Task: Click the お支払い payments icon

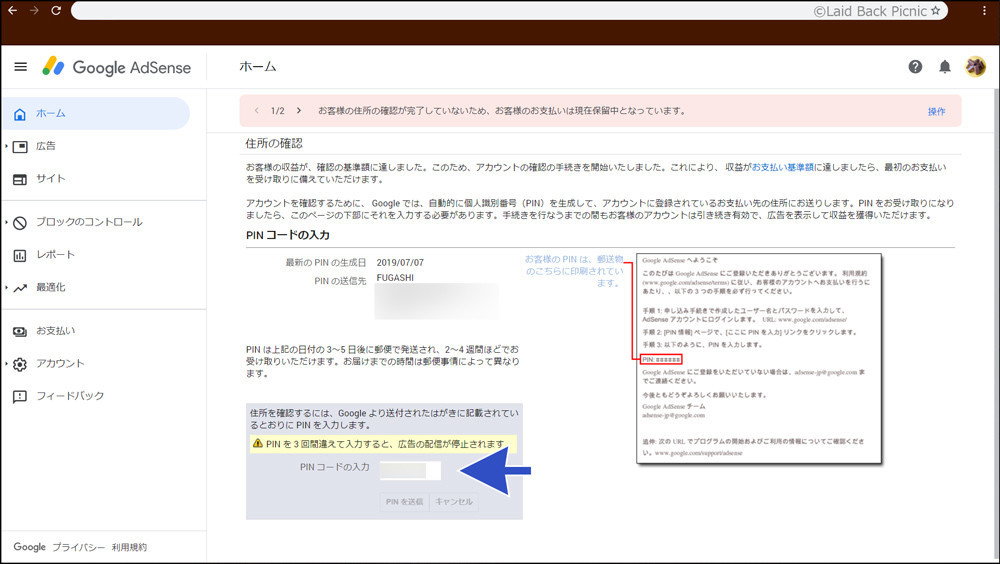Action: click(20, 331)
